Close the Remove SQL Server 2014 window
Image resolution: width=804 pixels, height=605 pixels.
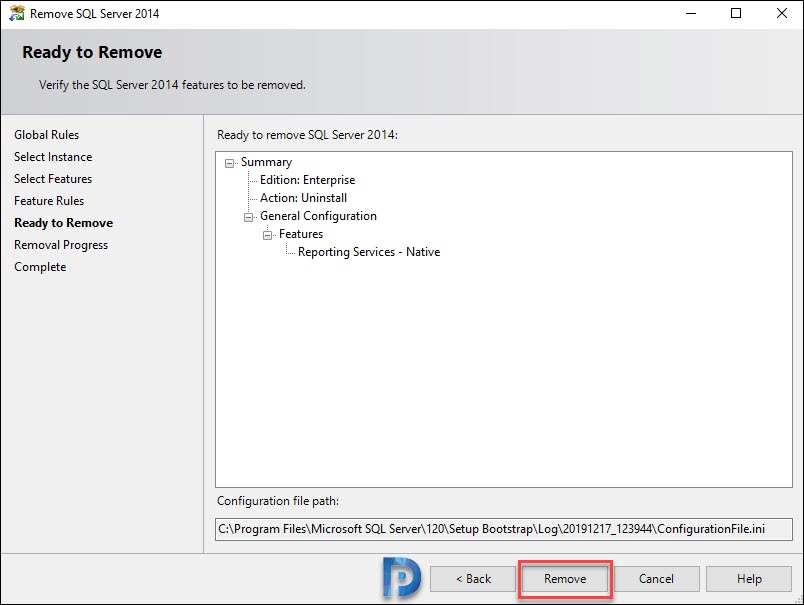(x=781, y=13)
